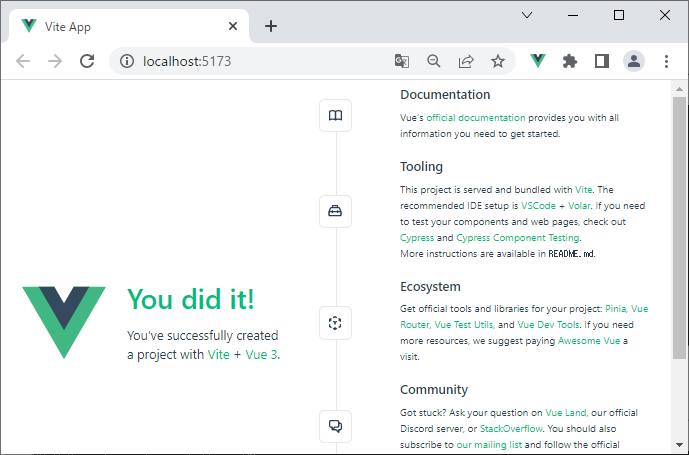This screenshot has height=455, width=689.
Task: Open the translate page icon
Action: [402, 61]
